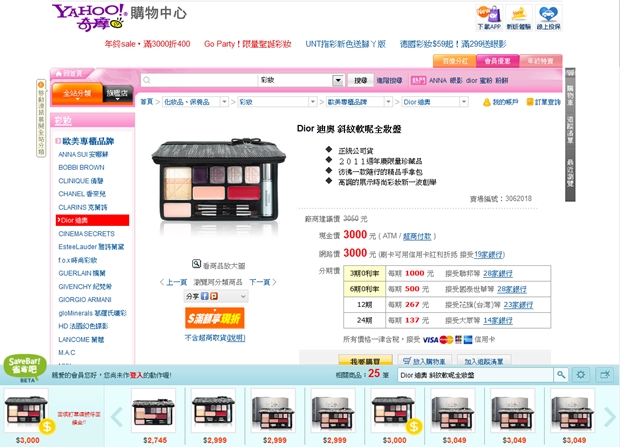Add product to tracking list button
620x447 pixels.
(x=484, y=360)
